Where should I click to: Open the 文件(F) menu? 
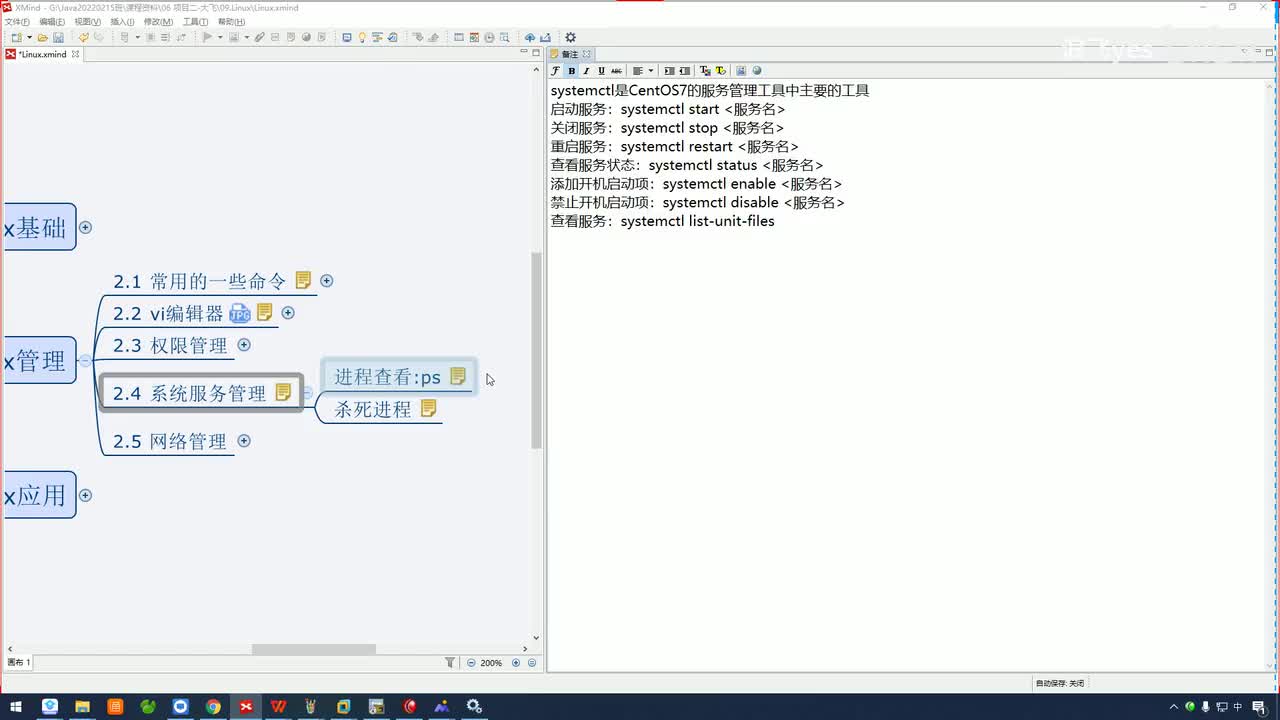17,22
